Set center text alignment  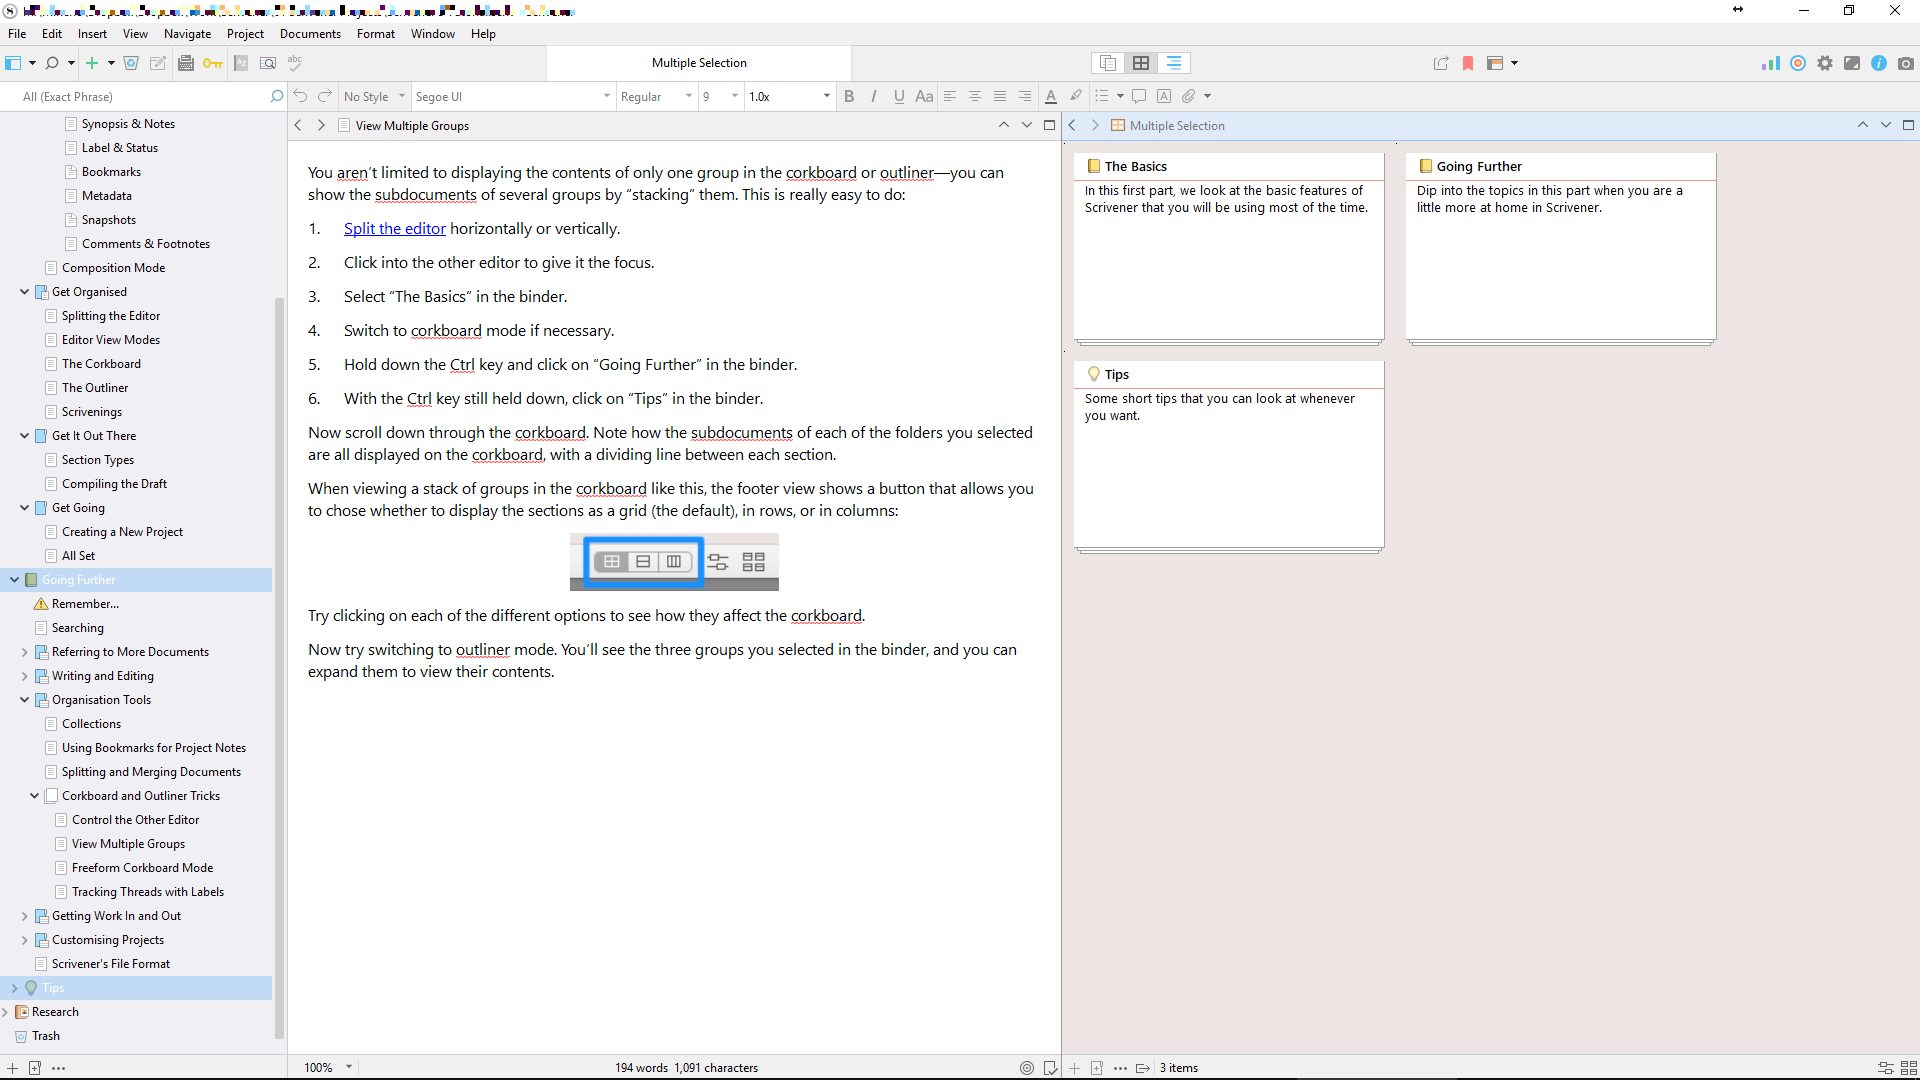975,96
